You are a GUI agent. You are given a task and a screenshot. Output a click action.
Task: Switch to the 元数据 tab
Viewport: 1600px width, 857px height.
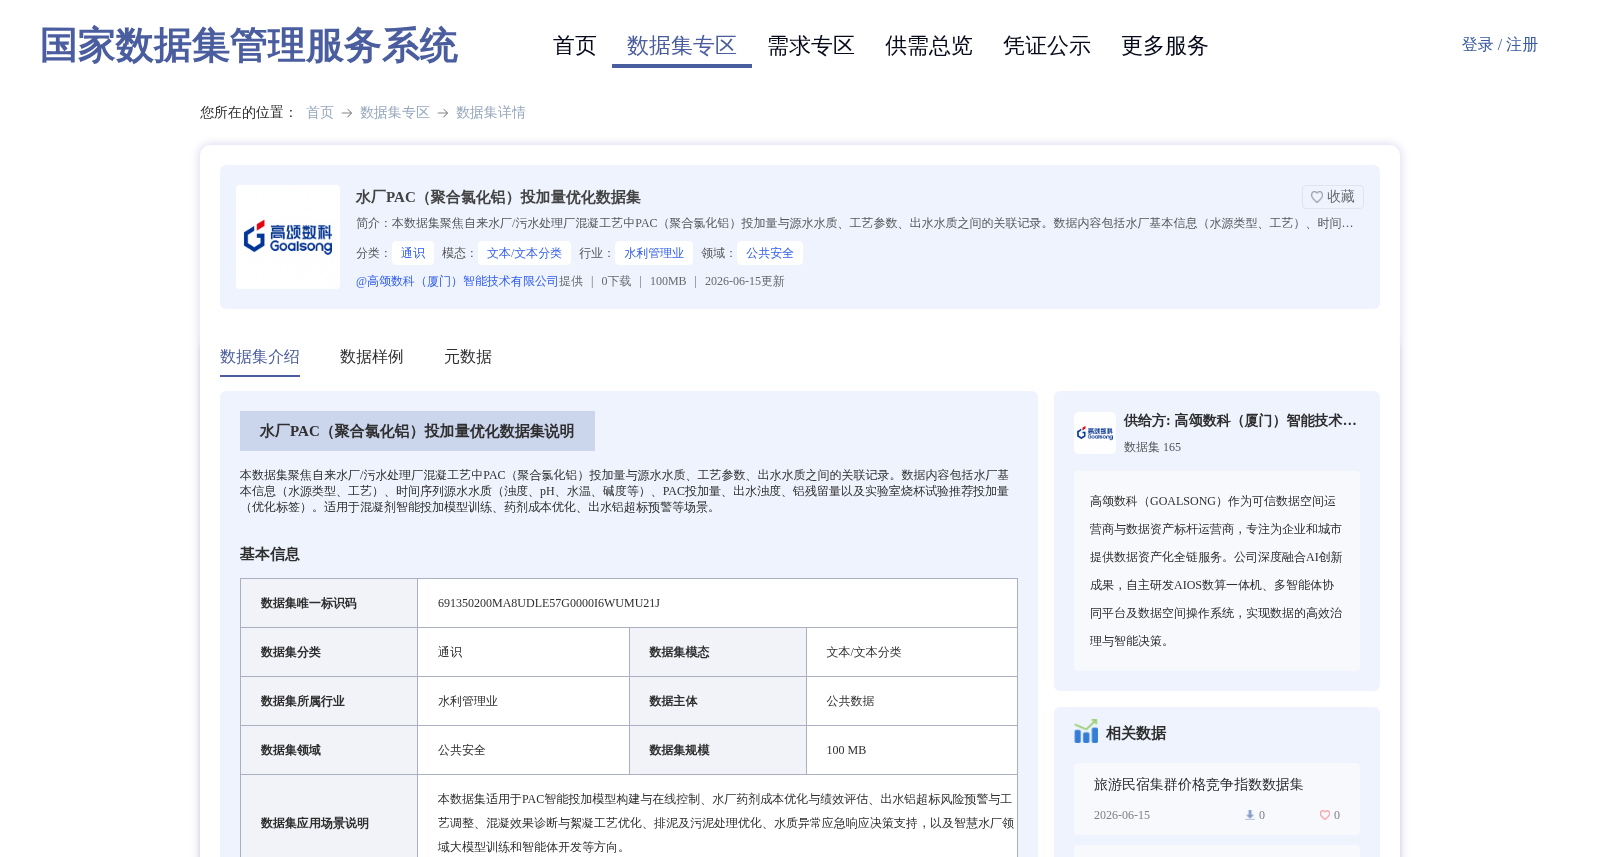[468, 357]
